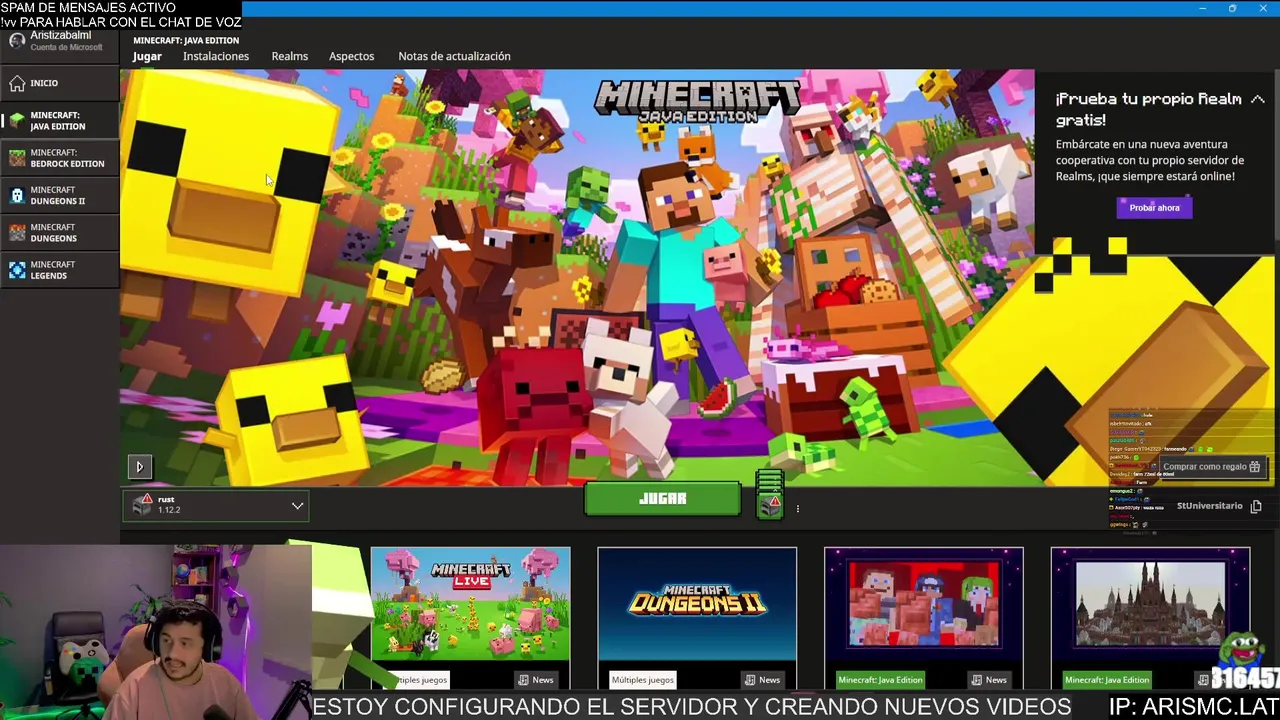This screenshot has height=720, width=1280.
Task: Click the StUniversitario username text
Action: [1209, 506]
